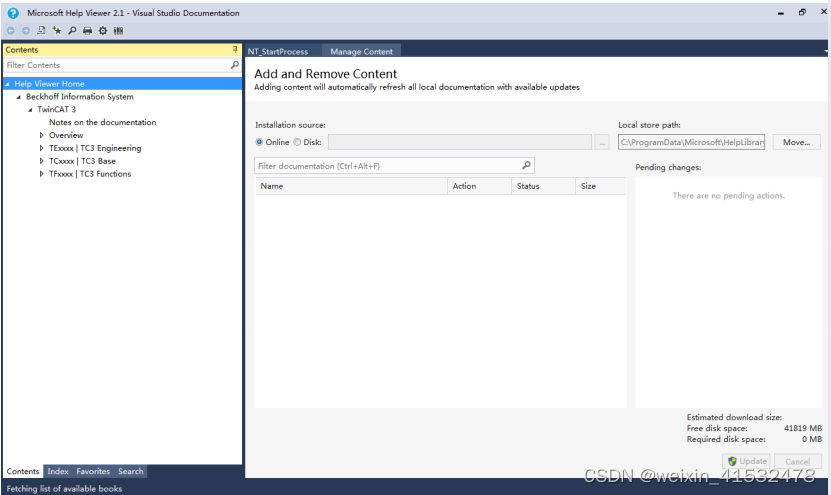Click the blue help question-mark icon

[13, 13]
